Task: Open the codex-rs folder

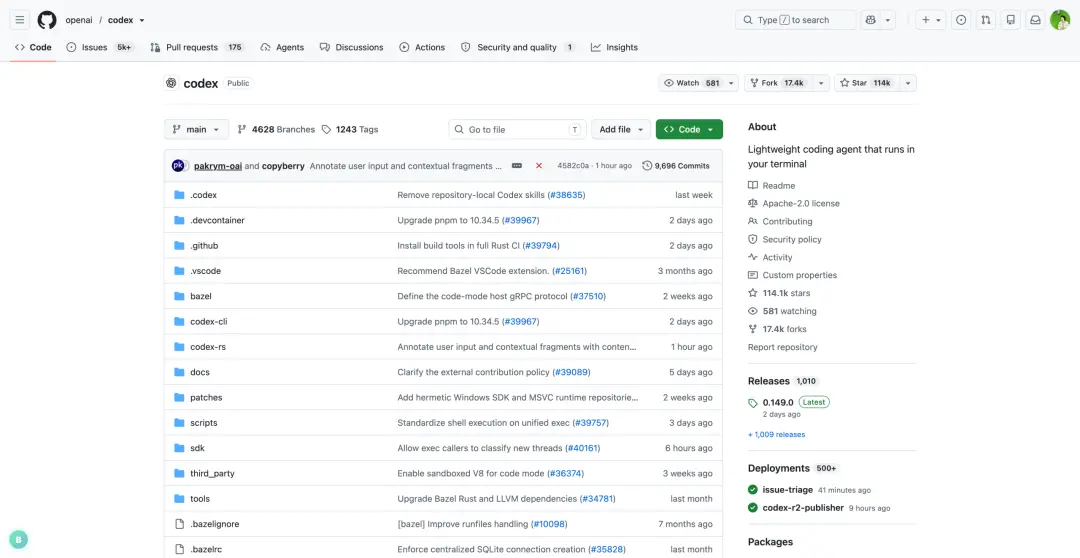Action: [x=208, y=347]
